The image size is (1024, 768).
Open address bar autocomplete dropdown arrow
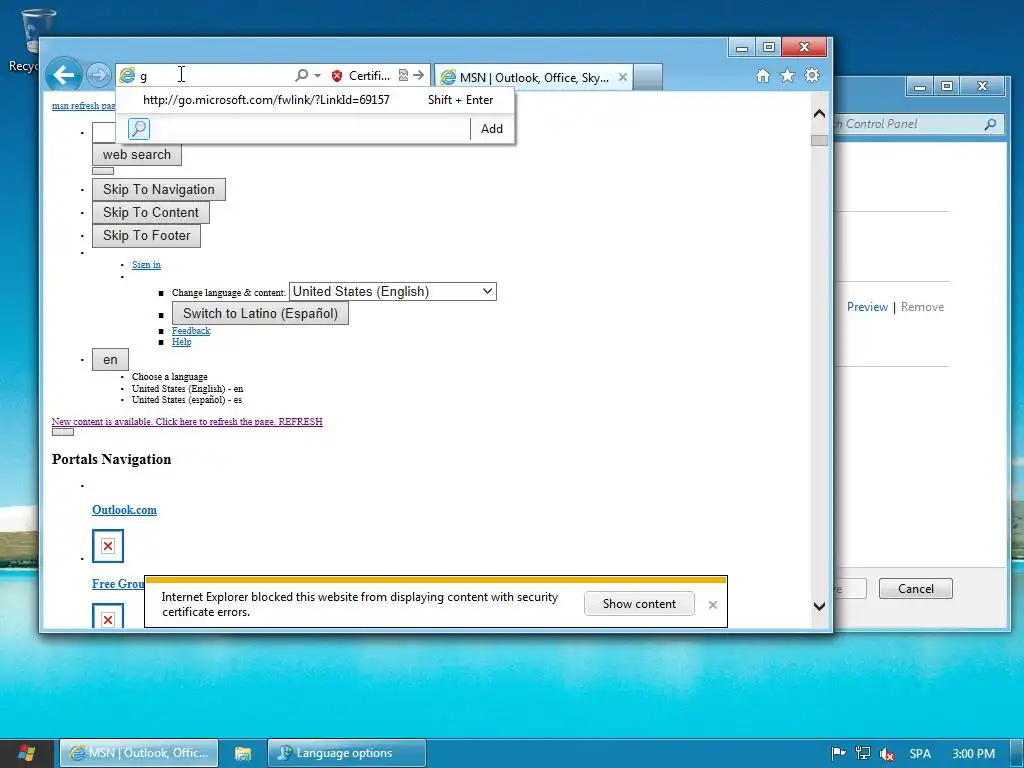(x=317, y=76)
